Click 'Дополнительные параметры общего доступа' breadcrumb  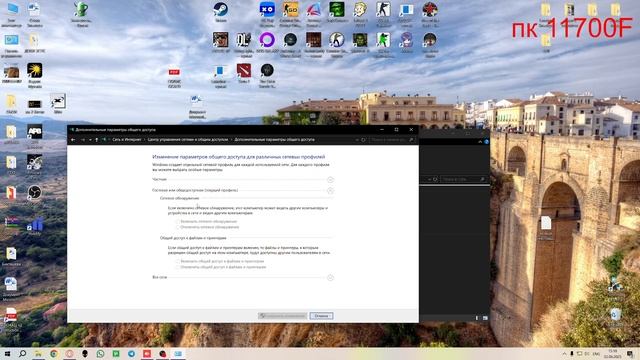point(274,140)
